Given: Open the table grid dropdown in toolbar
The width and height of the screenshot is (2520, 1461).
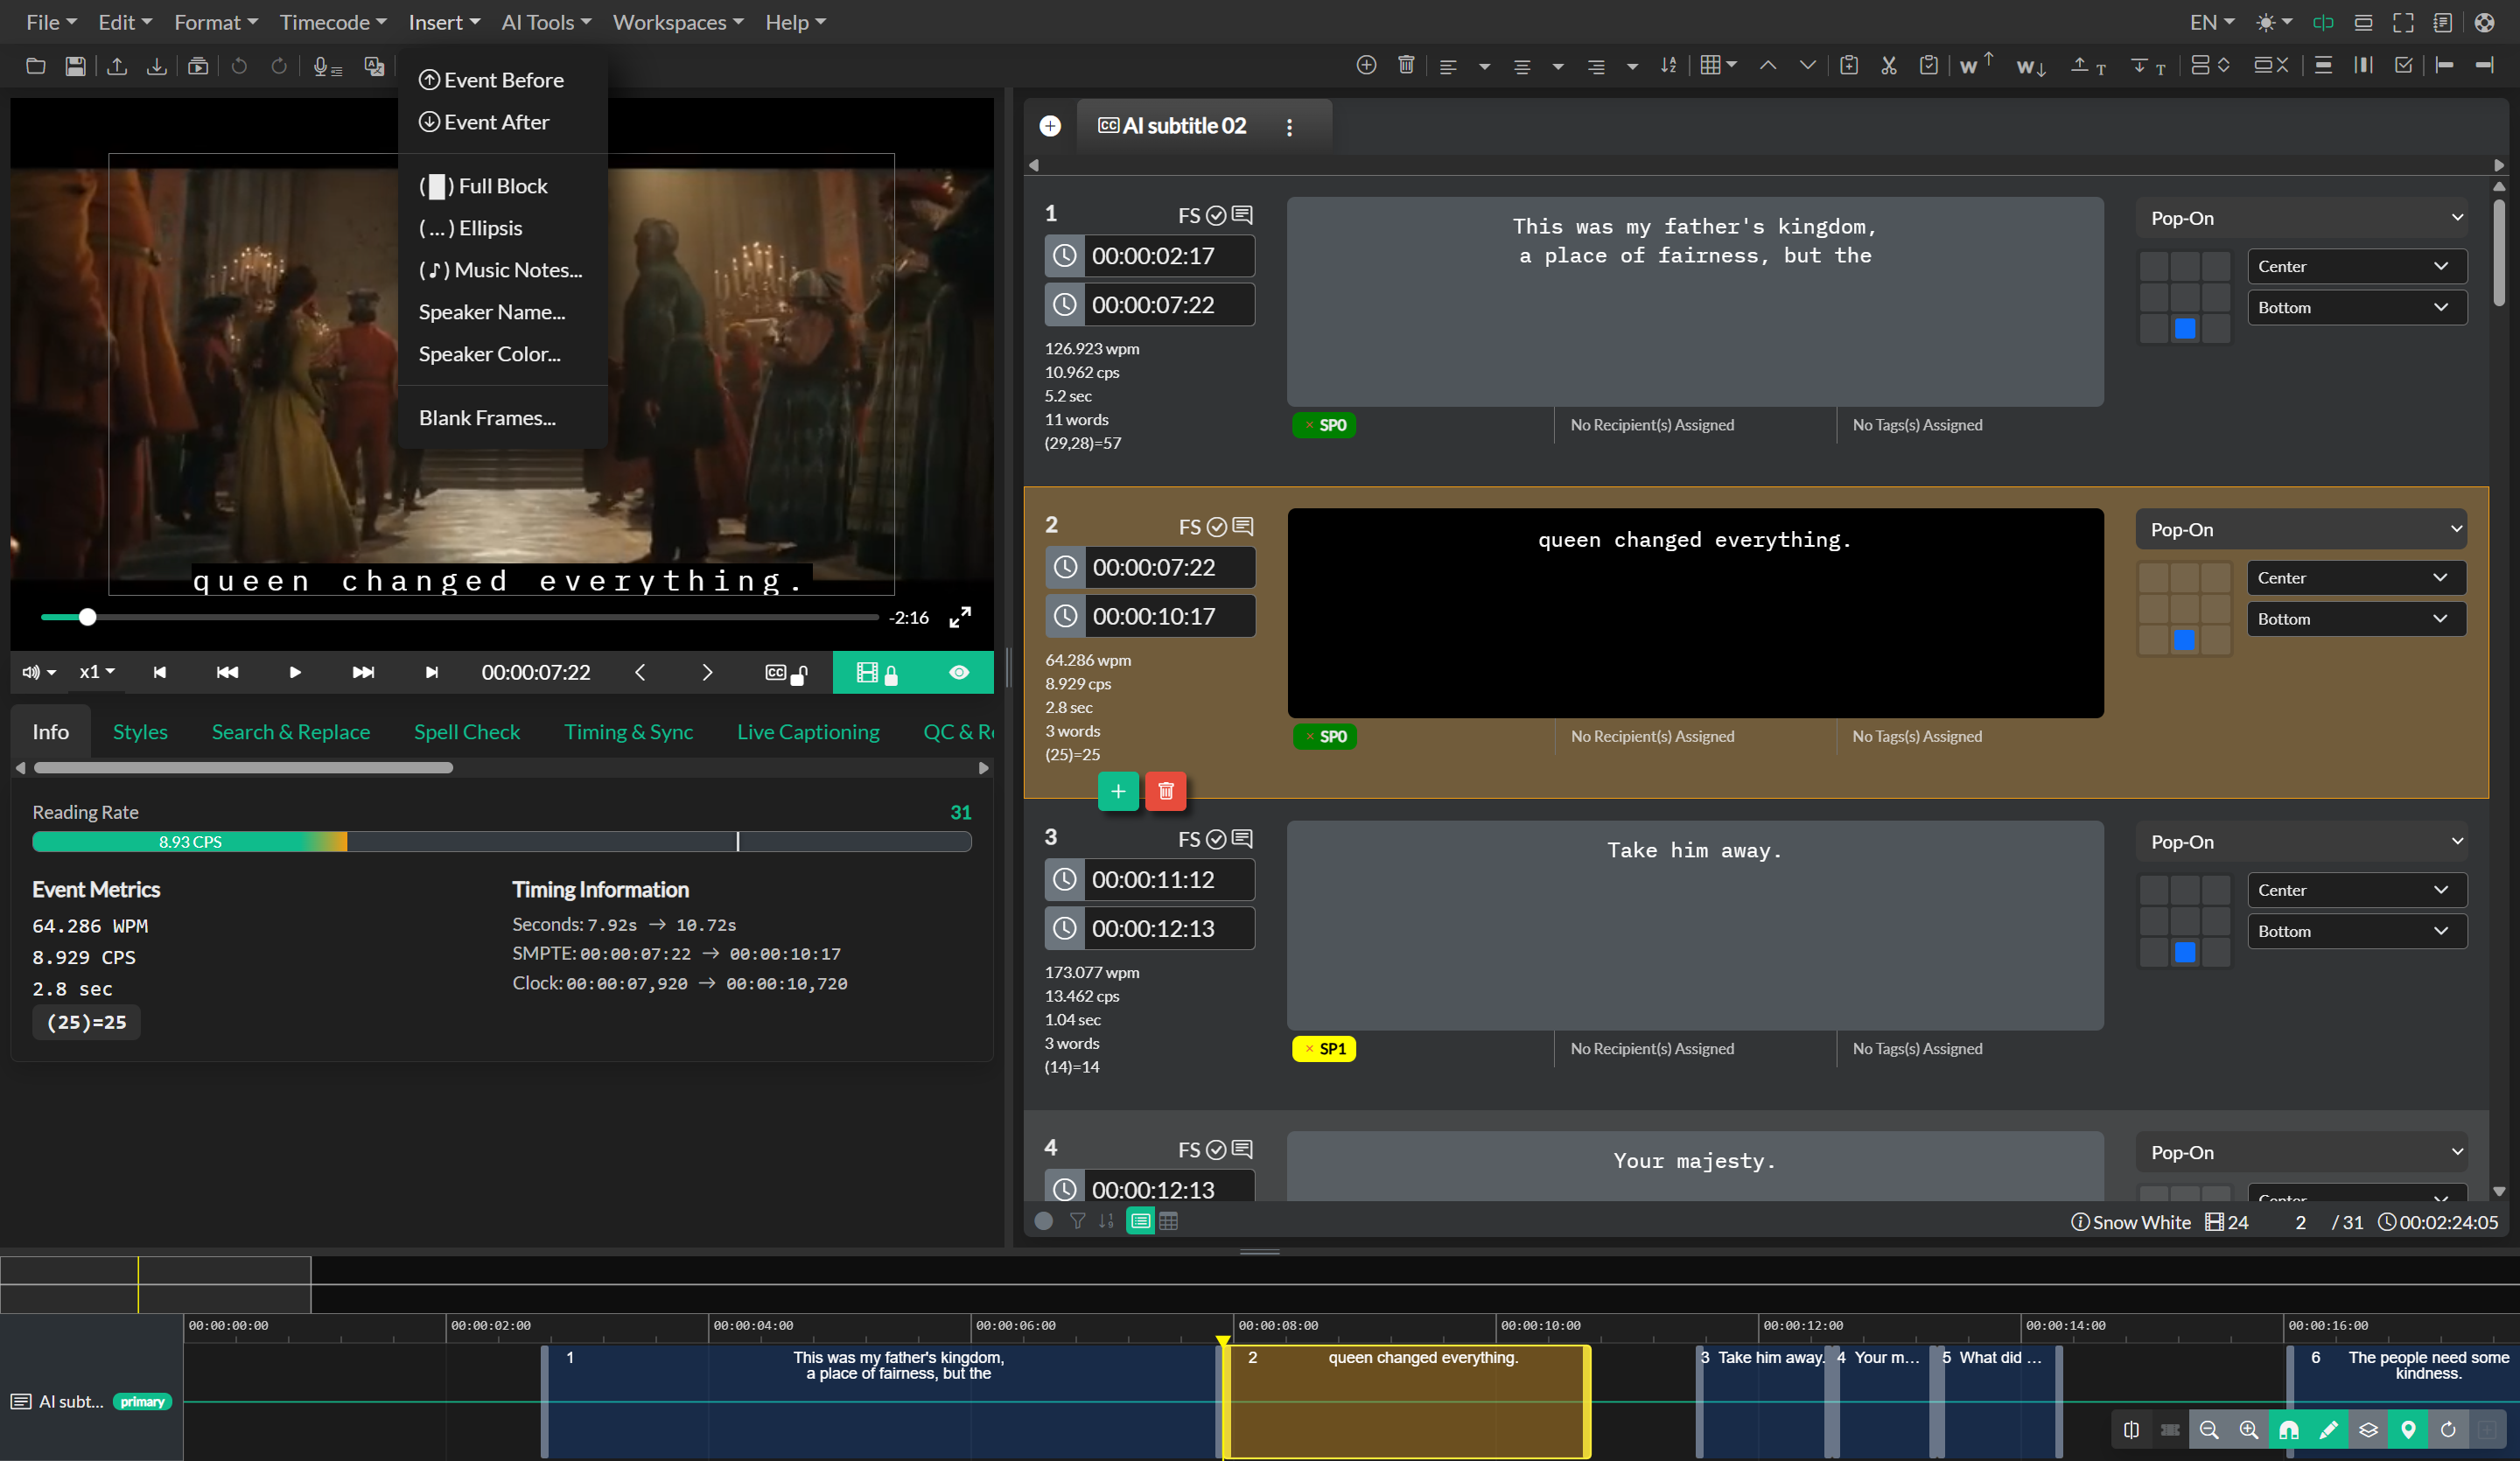Looking at the screenshot, I should click(x=1718, y=65).
